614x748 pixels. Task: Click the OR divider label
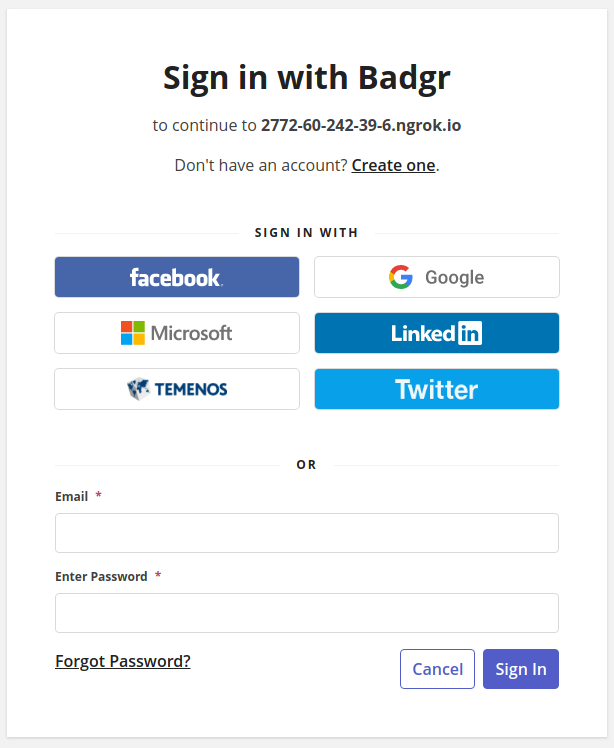pyautogui.click(x=306, y=465)
